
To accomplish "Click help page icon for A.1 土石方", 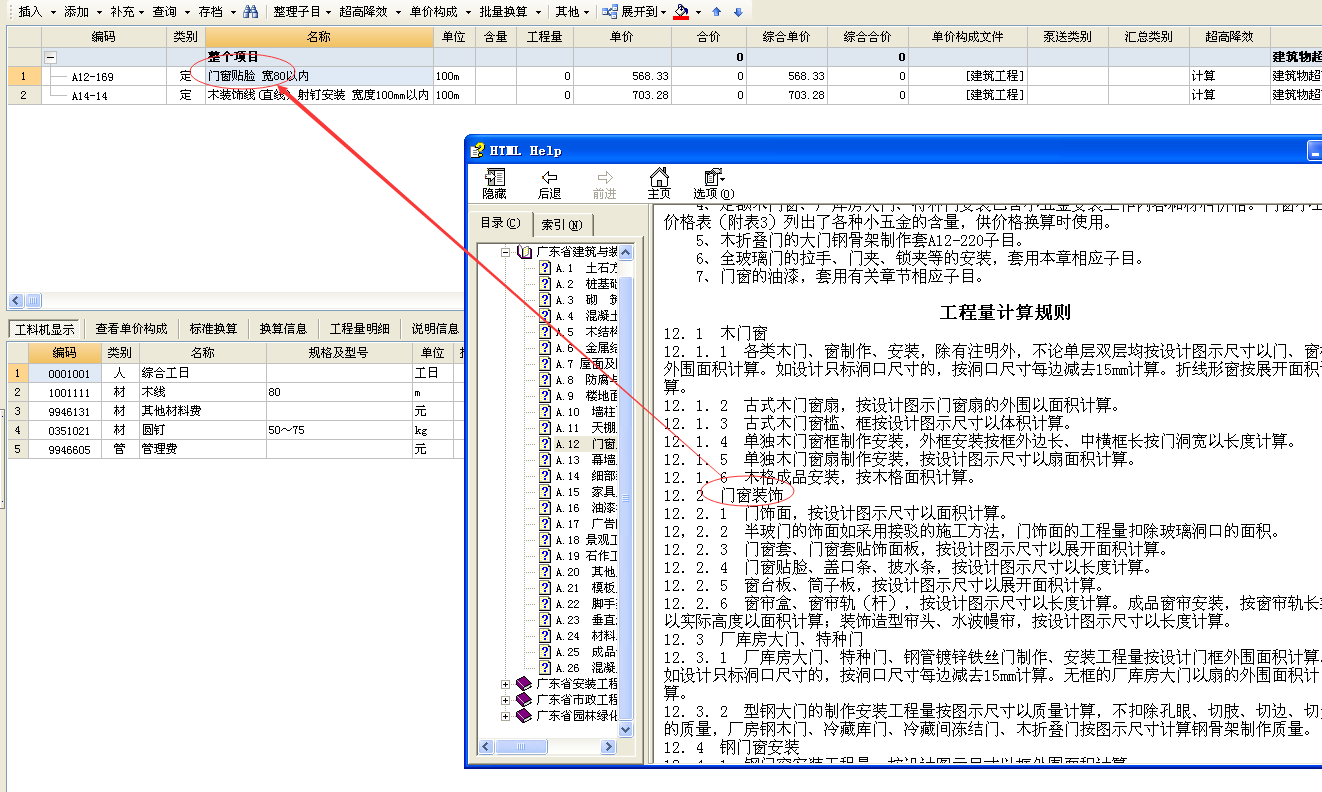I will coord(545,268).
